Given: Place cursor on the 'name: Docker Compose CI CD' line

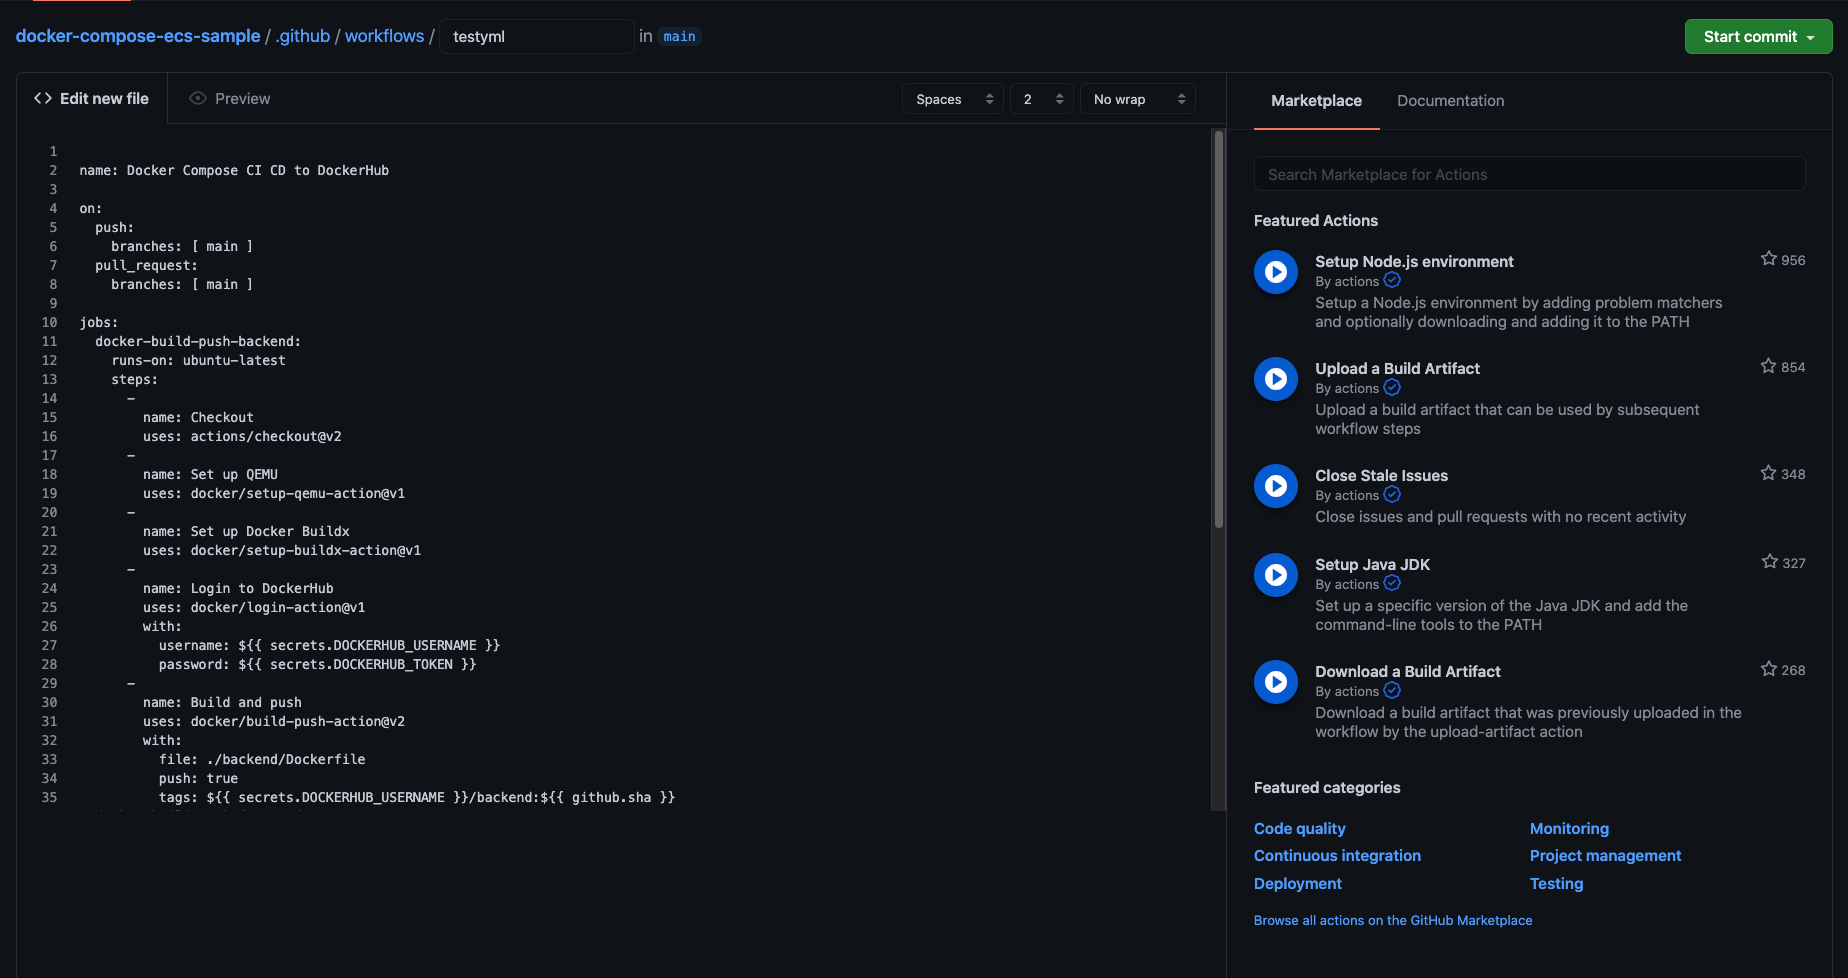Looking at the screenshot, I should pos(234,170).
